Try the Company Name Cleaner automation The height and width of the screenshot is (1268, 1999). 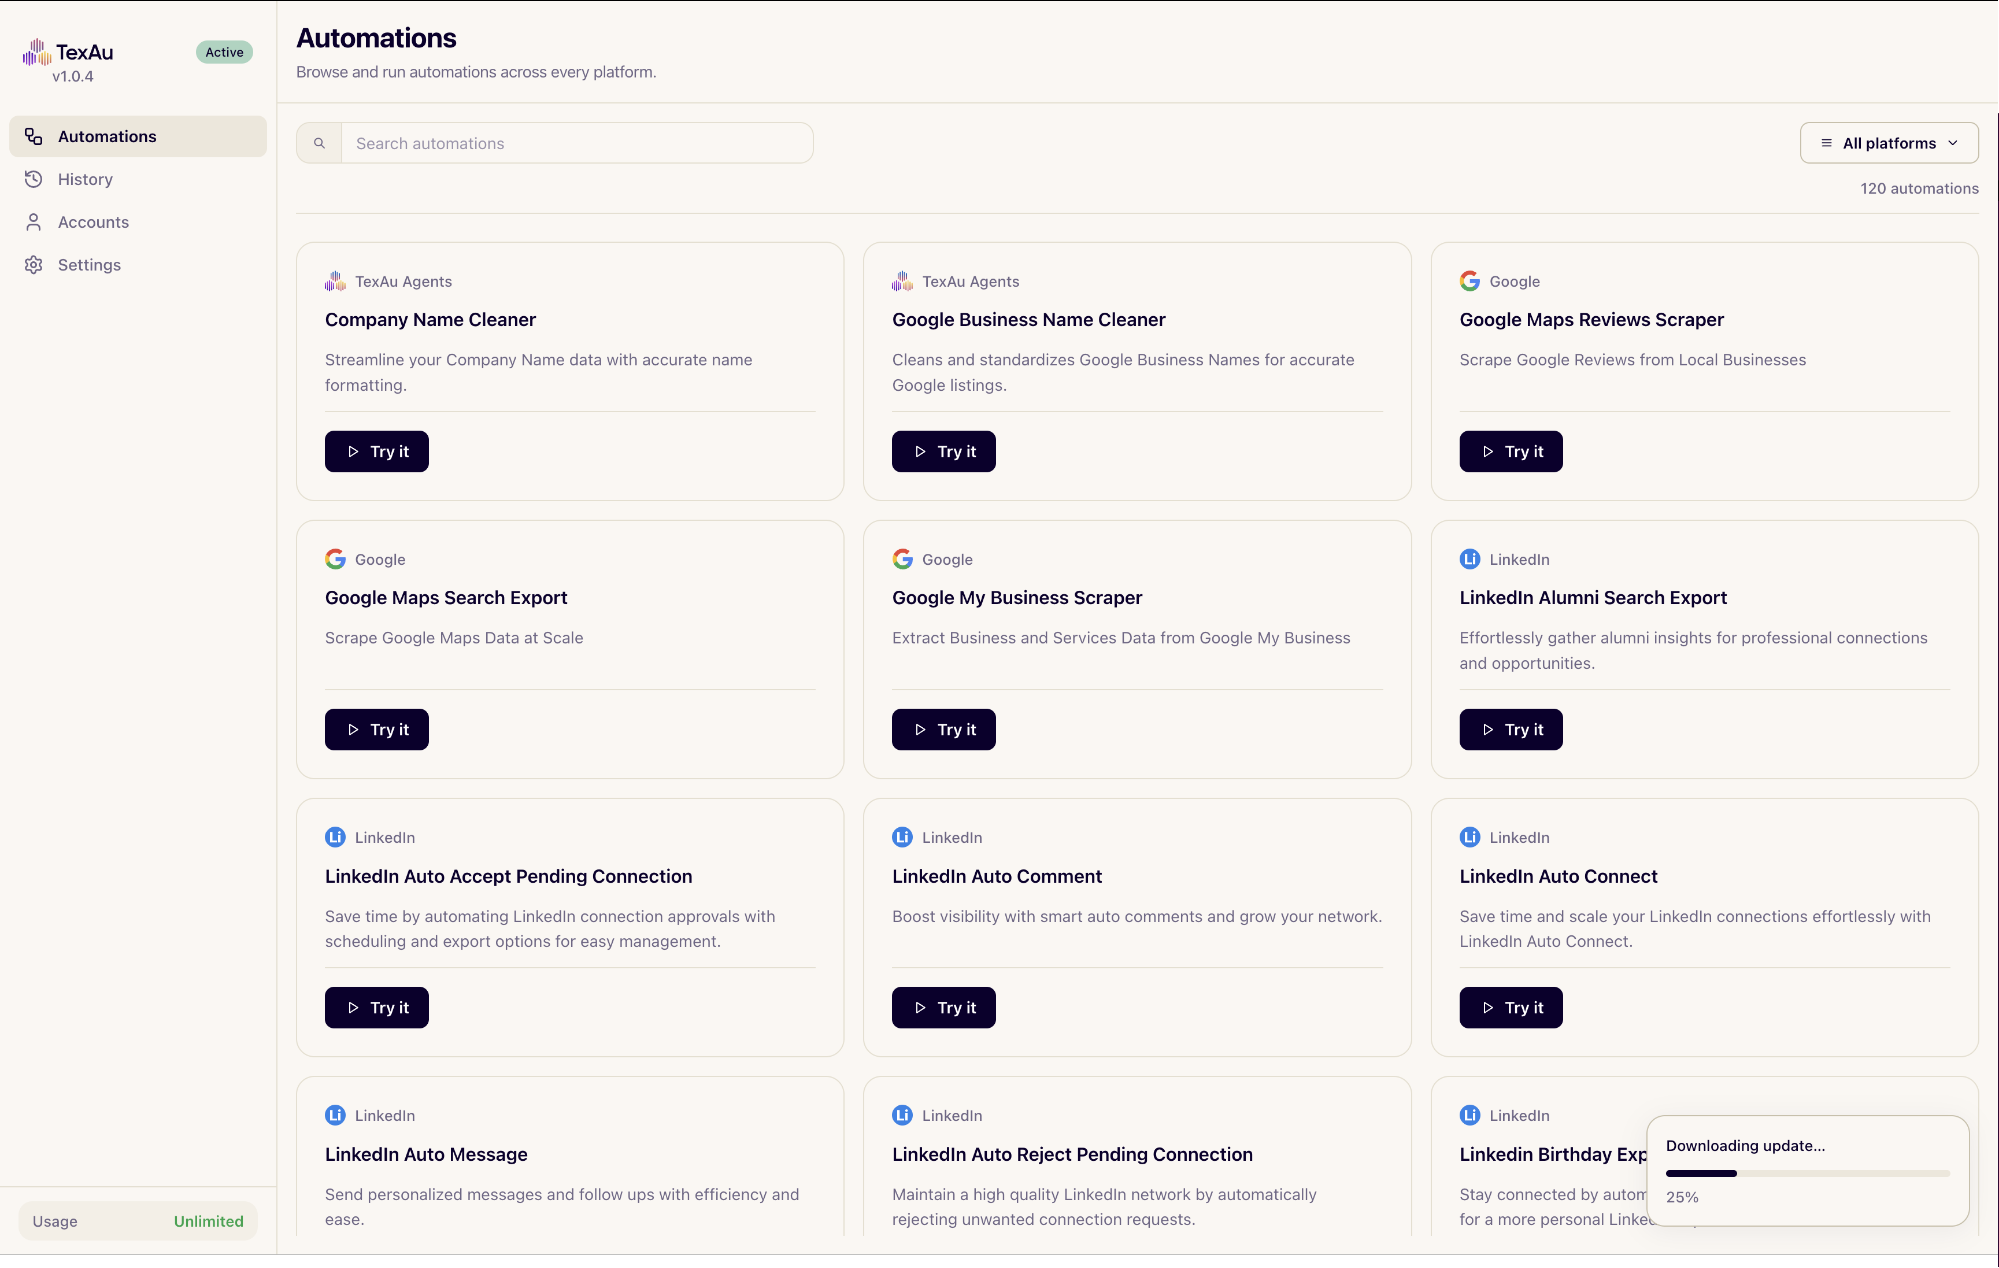click(377, 452)
